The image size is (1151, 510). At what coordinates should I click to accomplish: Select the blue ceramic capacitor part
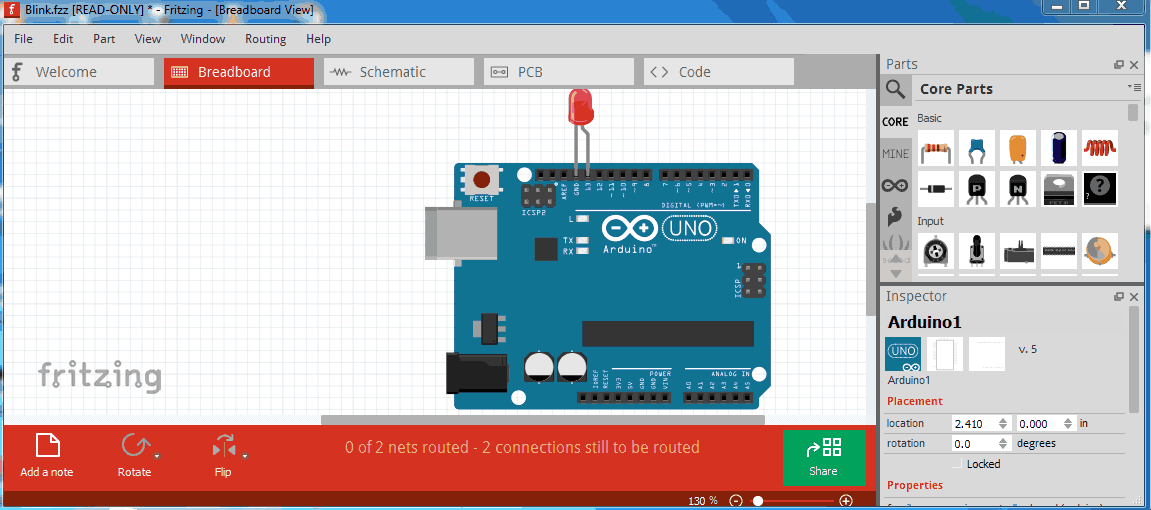pos(977,148)
